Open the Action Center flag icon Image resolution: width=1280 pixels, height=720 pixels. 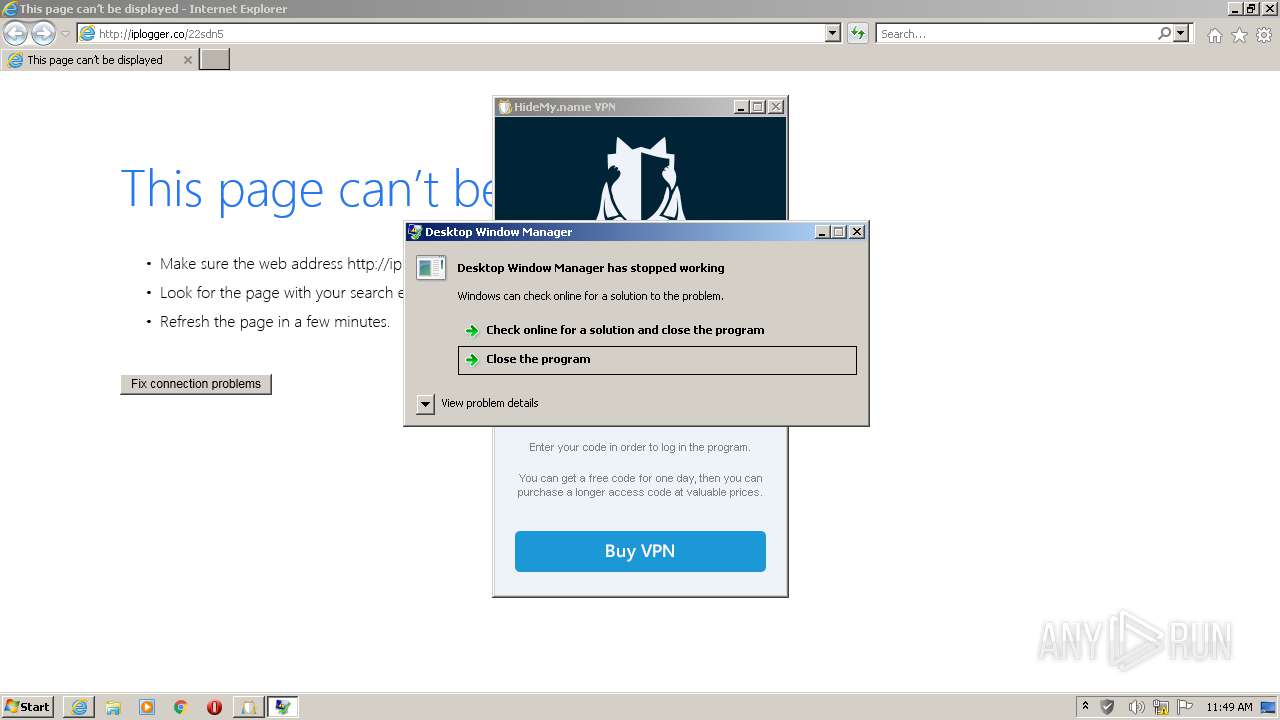coord(1185,707)
